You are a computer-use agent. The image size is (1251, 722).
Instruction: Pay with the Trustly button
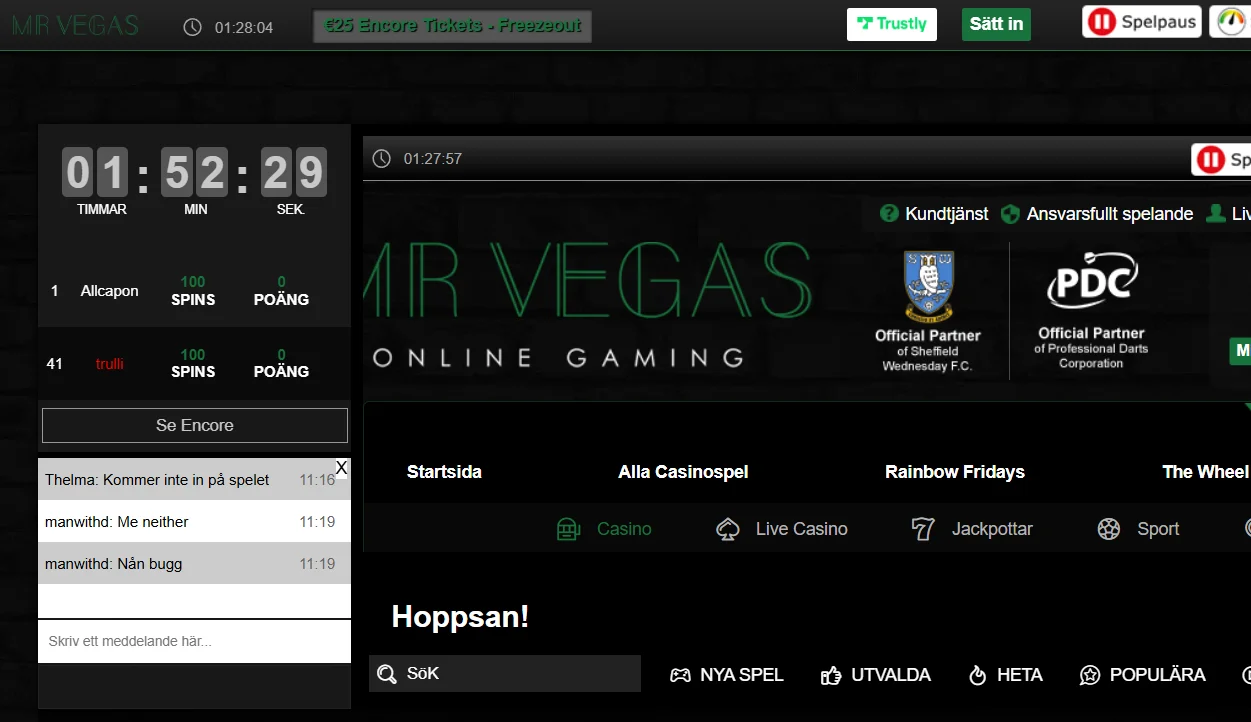pos(892,24)
